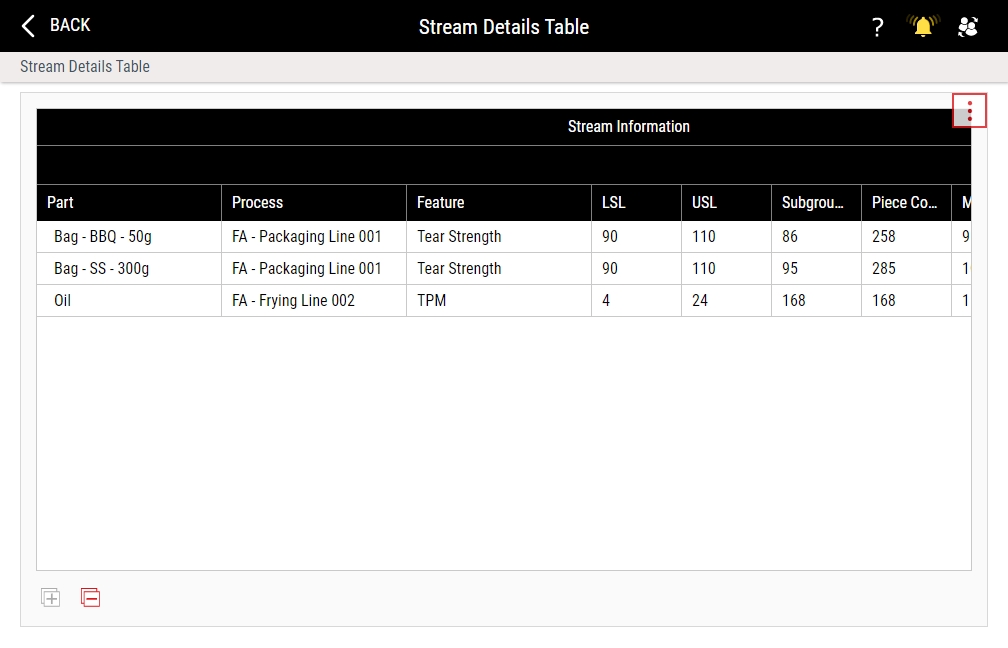Click the red collapse all icon
Viewport: 1008px width, 648px height.
(x=91, y=598)
